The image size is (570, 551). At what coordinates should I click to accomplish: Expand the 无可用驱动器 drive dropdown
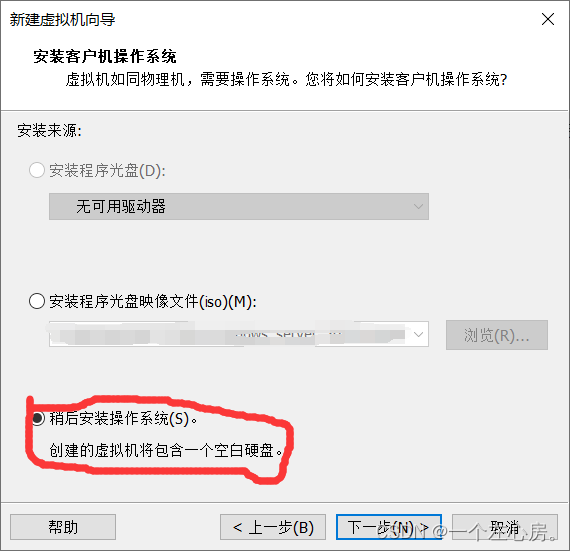click(x=239, y=206)
